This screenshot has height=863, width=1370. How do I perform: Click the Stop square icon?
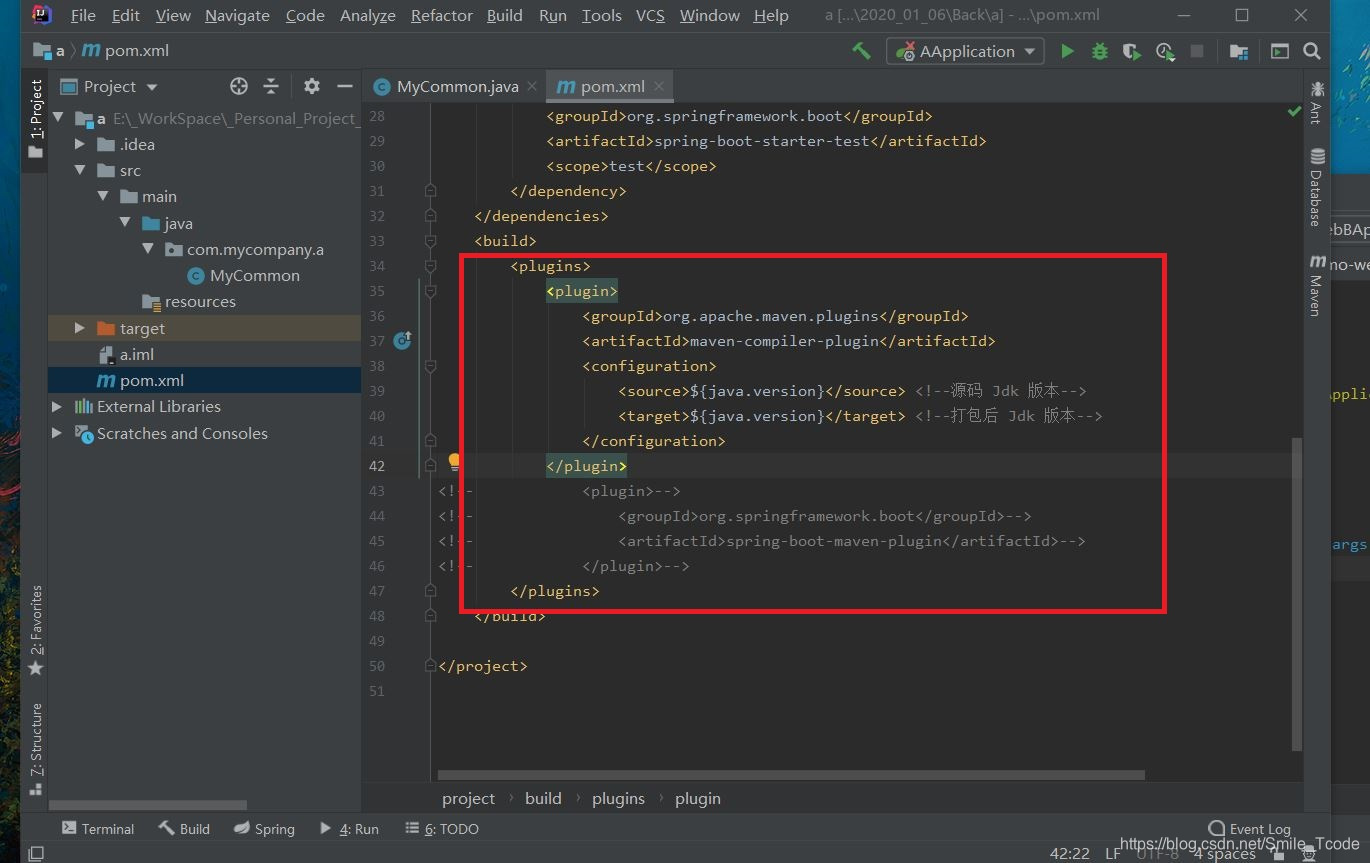click(x=1196, y=51)
